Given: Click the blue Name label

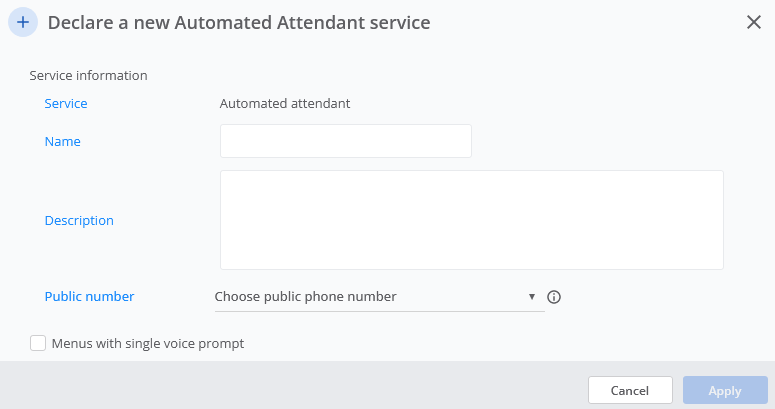Looking at the screenshot, I should (x=62, y=141).
